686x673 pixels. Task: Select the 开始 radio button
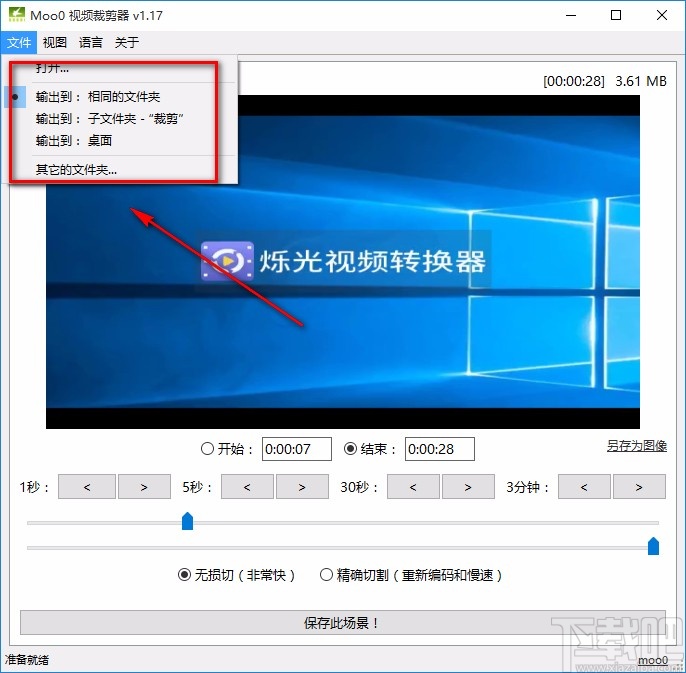tap(207, 449)
